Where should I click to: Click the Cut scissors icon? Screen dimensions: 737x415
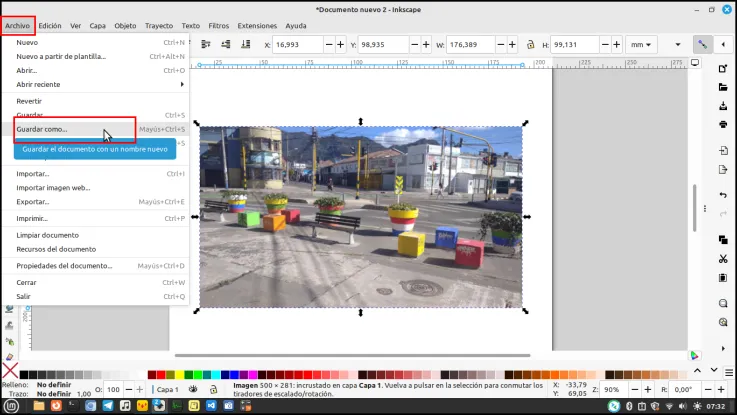(x=723, y=258)
